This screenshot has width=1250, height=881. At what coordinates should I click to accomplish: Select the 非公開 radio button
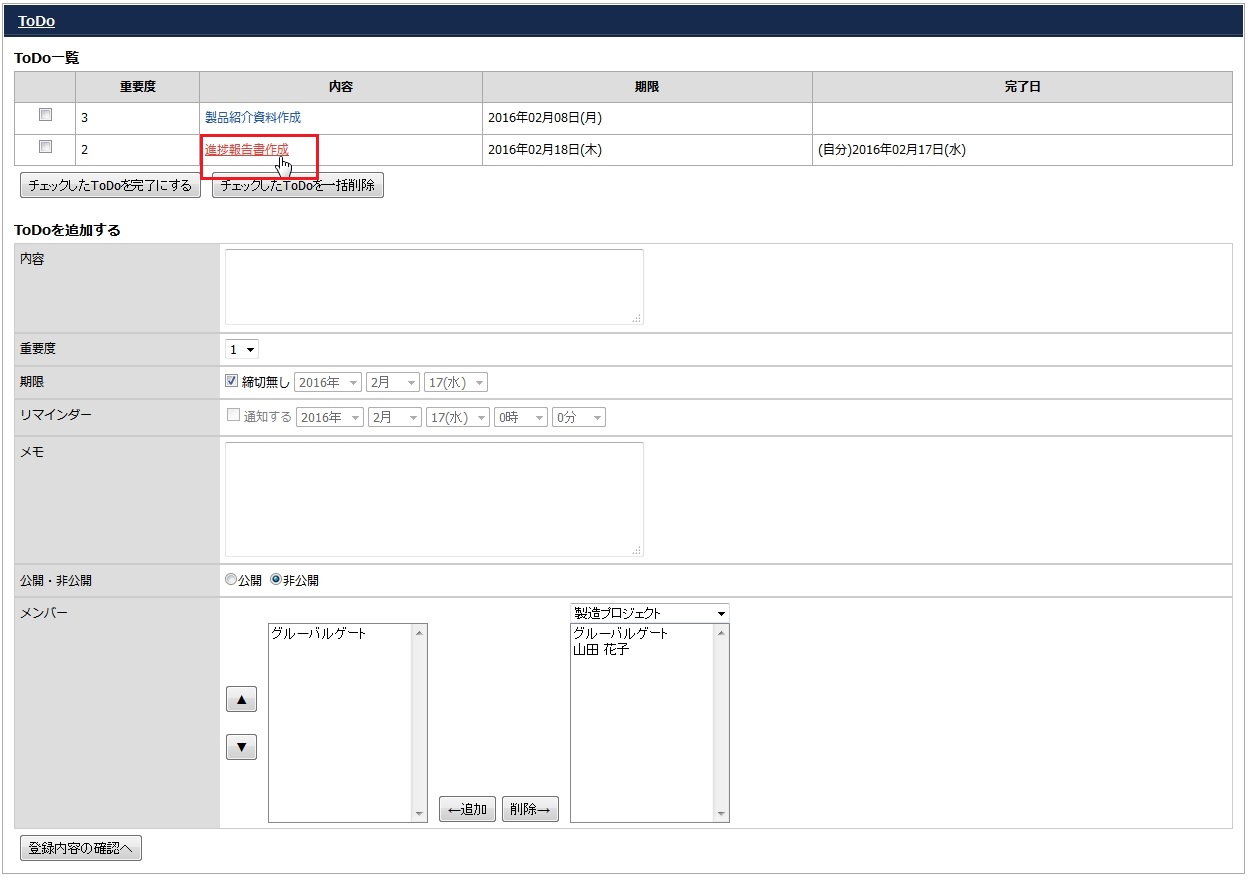coord(276,580)
